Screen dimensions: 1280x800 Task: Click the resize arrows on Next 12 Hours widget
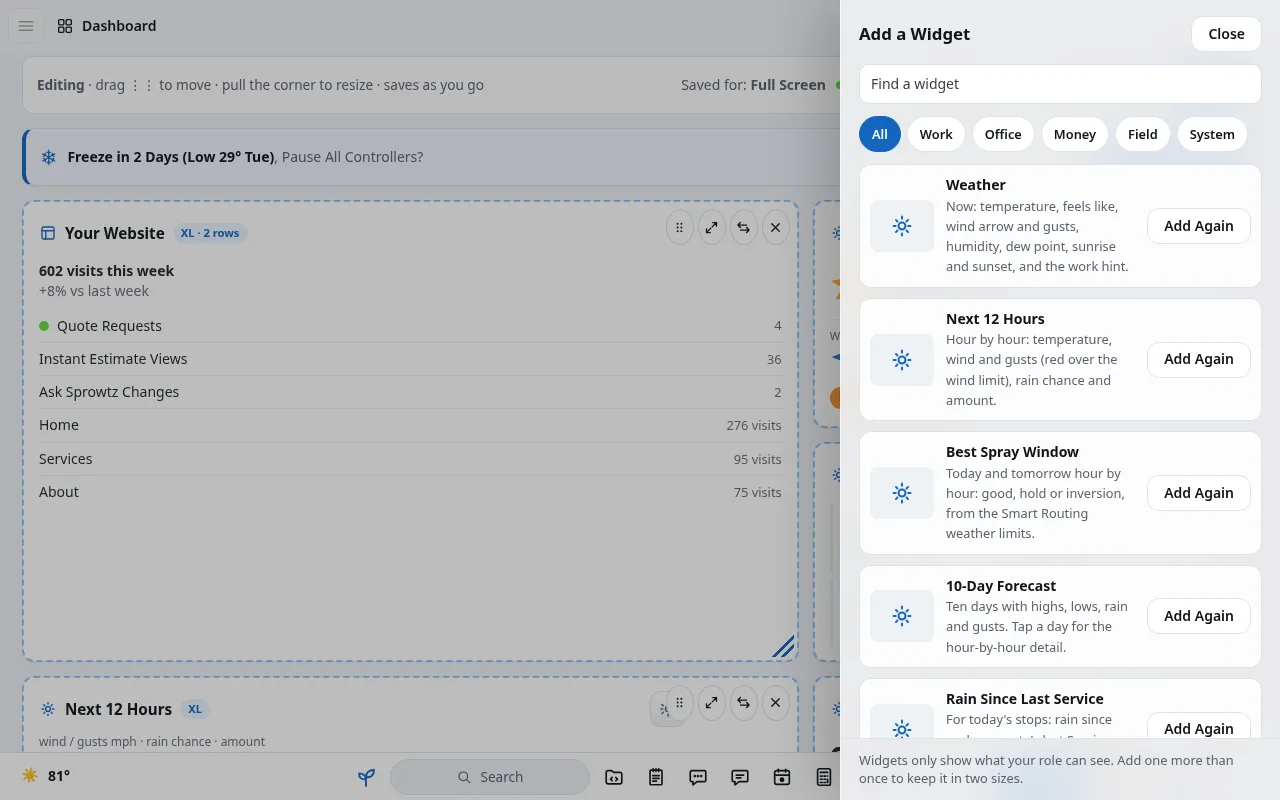711,703
